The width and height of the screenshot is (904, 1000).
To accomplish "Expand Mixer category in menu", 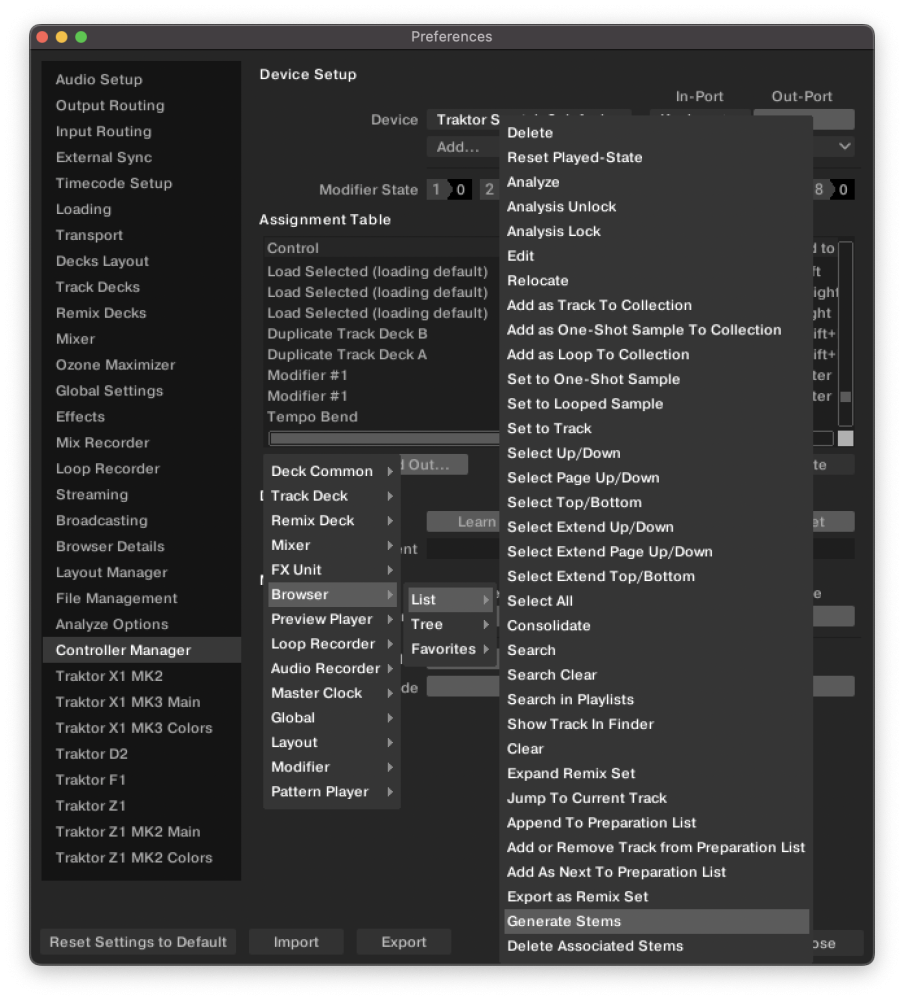I will pyautogui.click(x=332, y=545).
